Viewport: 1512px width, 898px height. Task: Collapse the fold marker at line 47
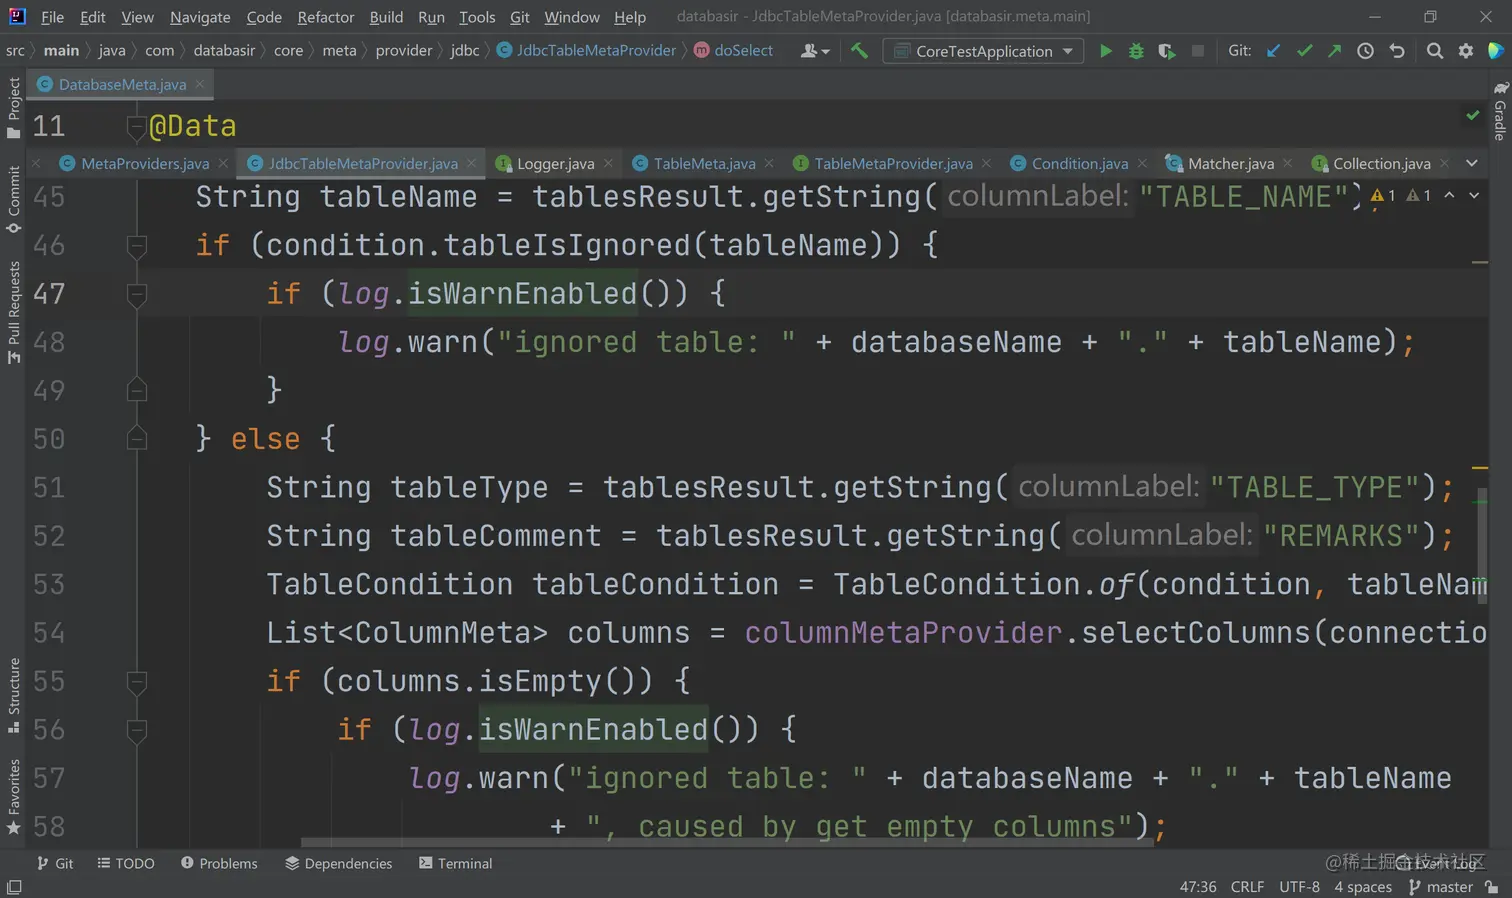138,294
